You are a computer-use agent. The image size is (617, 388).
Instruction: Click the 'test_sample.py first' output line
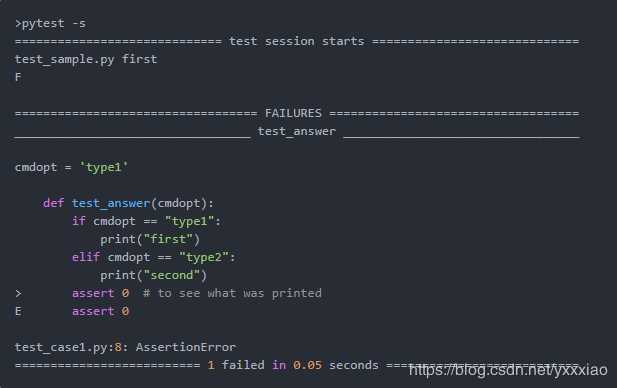(x=86, y=59)
